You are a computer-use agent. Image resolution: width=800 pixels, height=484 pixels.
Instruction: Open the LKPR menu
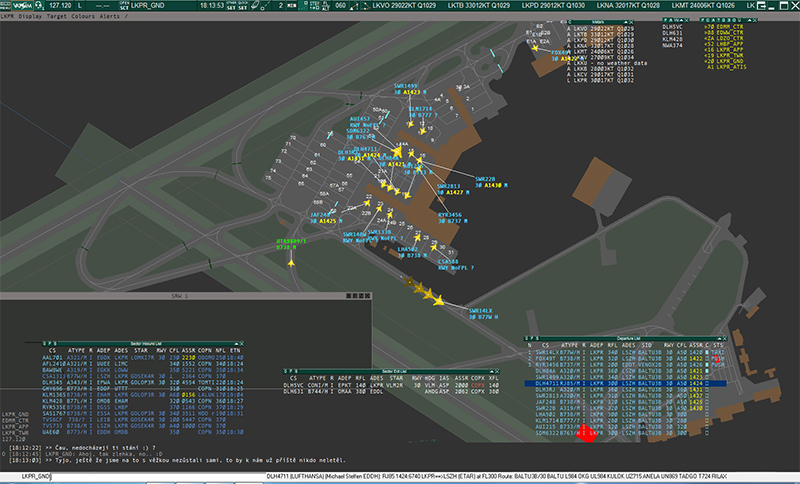click(7, 16)
